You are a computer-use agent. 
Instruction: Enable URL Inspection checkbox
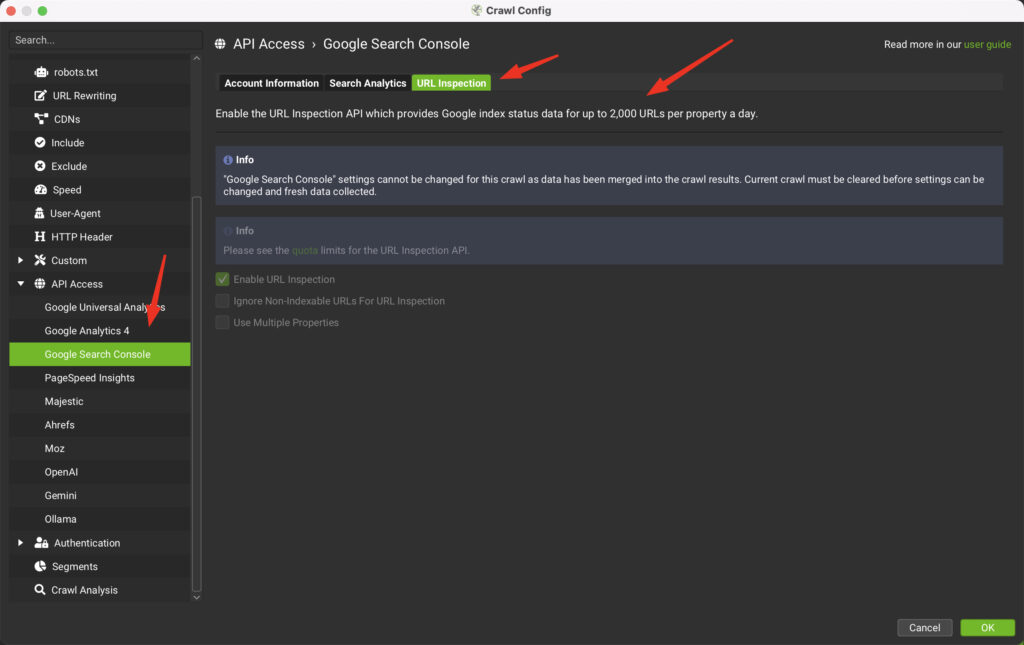(x=222, y=279)
